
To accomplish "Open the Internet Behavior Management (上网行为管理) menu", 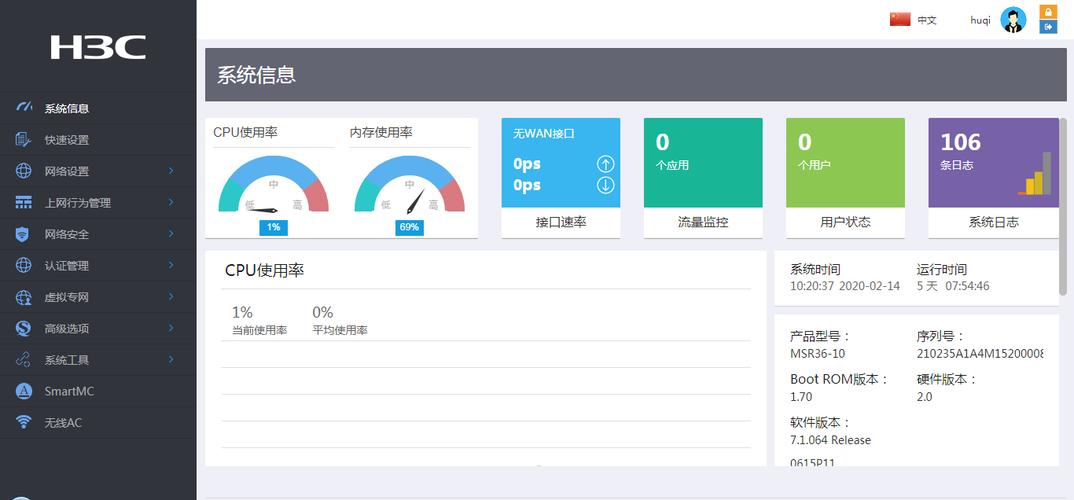I will click(x=78, y=203).
